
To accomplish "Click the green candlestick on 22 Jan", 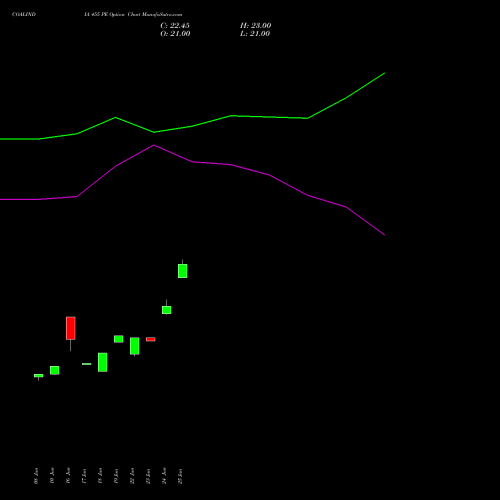I will click(x=135, y=346).
